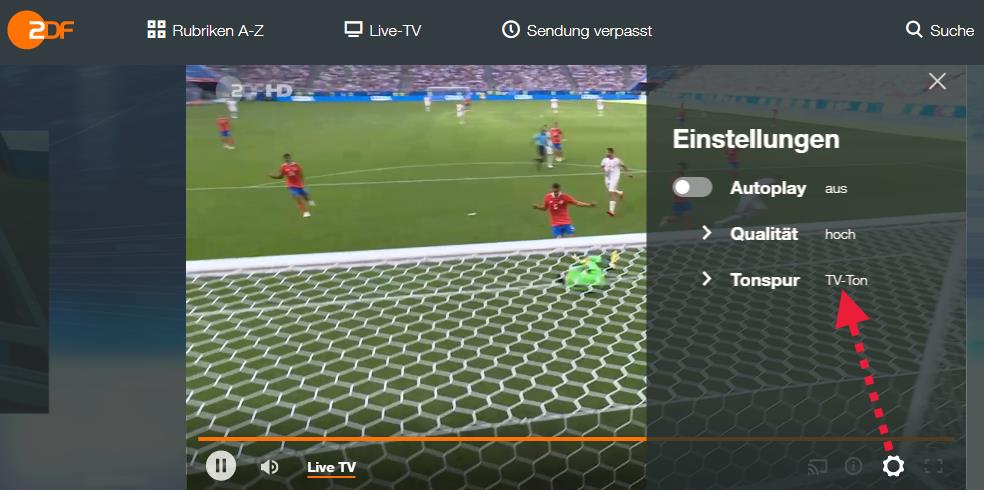Close the Einstellungen settings panel

click(937, 81)
